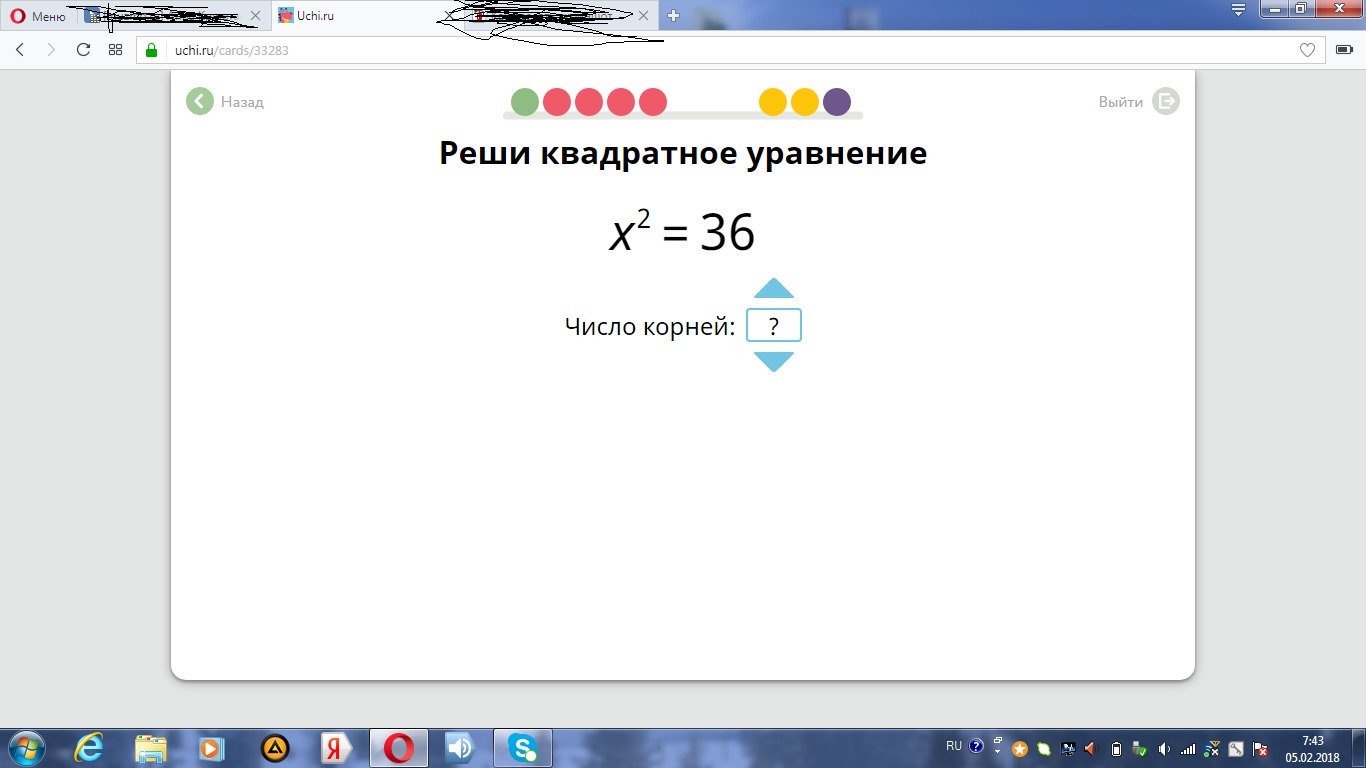
Task: Switch to the Uchi.ru tab
Action: (x=350, y=15)
